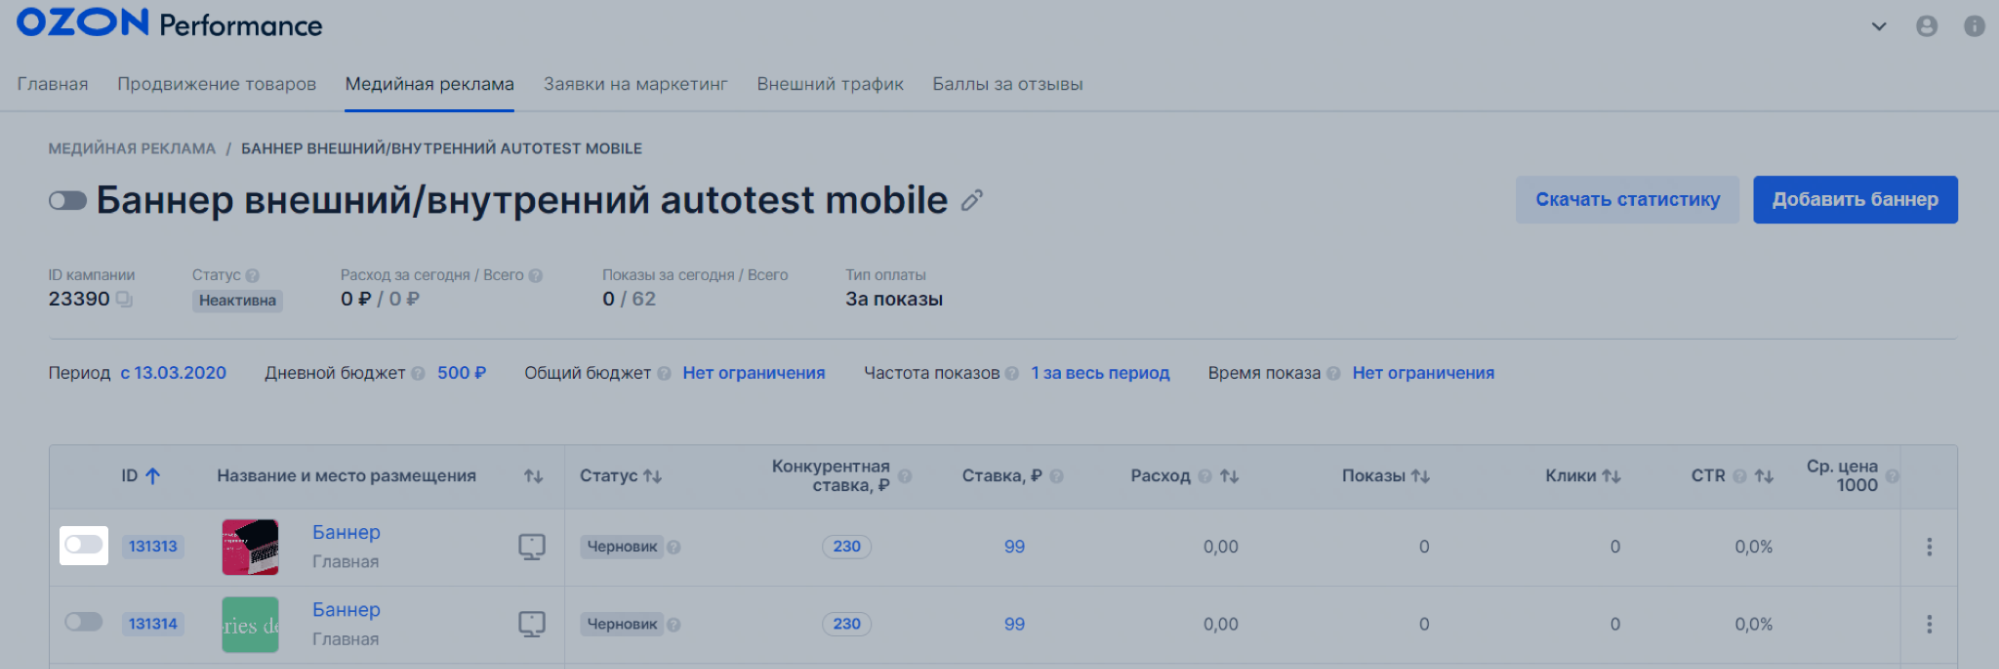The image size is (1999, 669).
Task: Edit frequency 1 за весь период
Action: (1100, 373)
